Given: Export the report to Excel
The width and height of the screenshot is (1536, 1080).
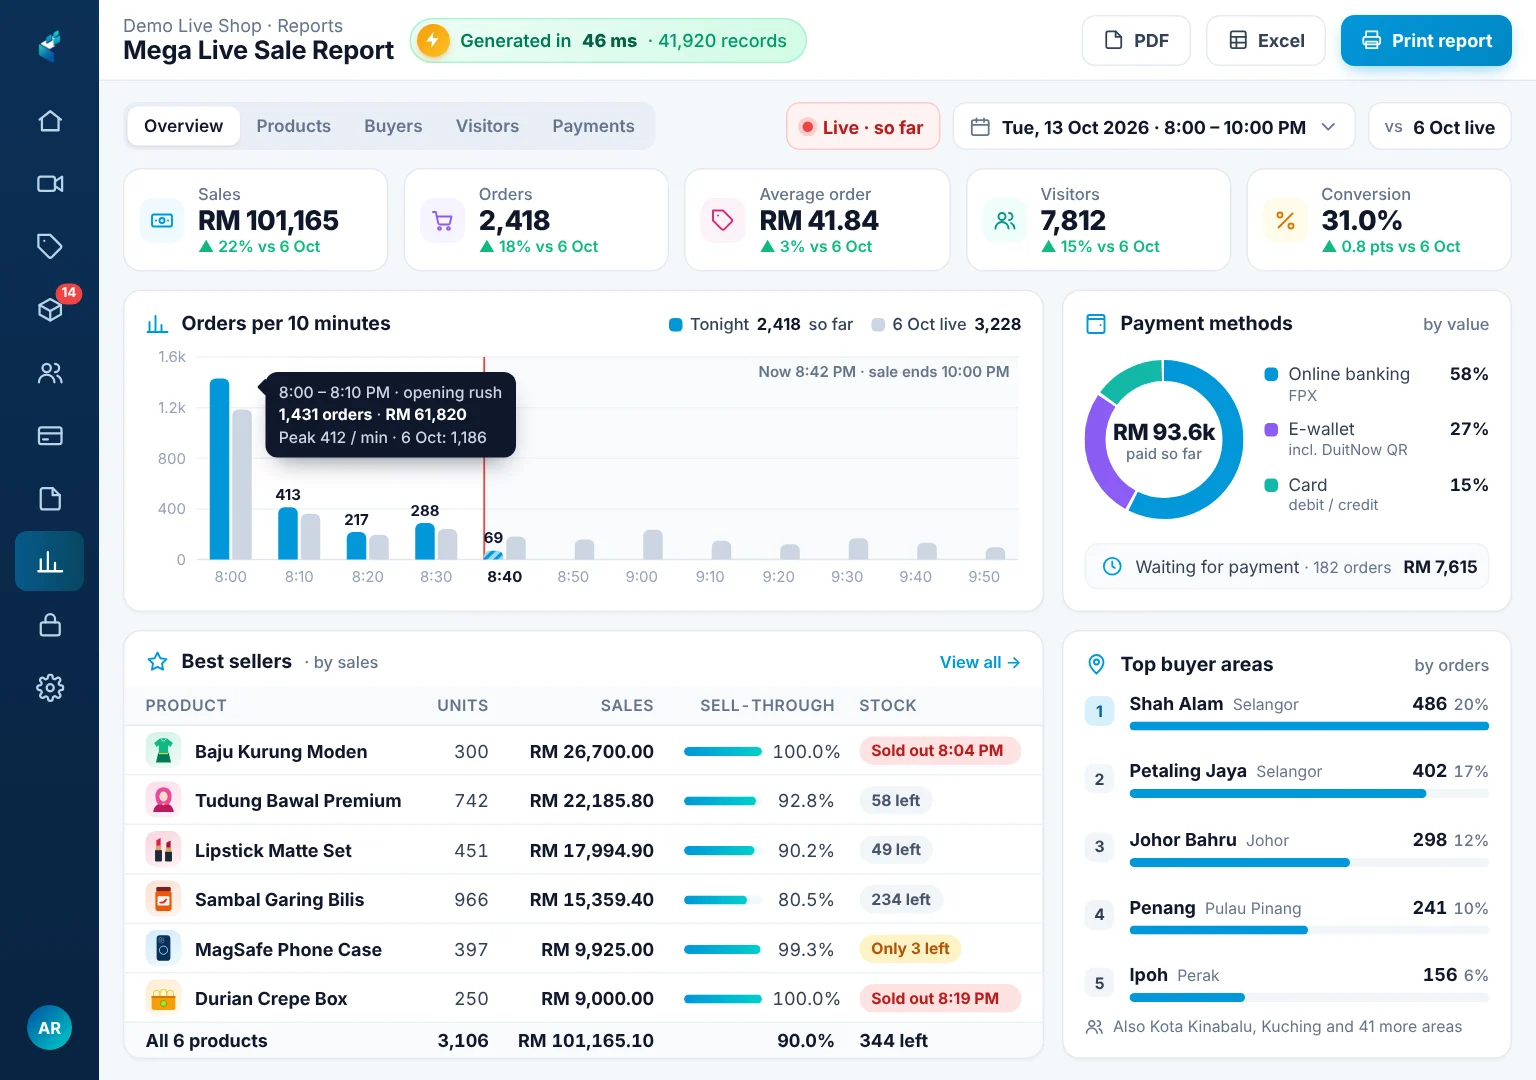Looking at the screenshot, I should pyautogui.click(x=1266, y=41).
